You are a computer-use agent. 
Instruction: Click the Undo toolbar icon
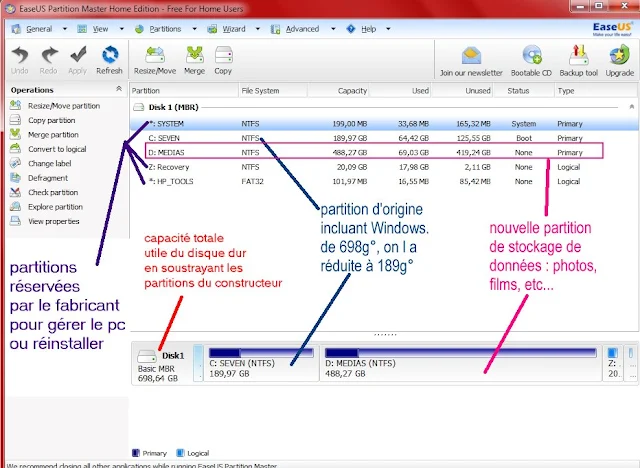[20, 60]
